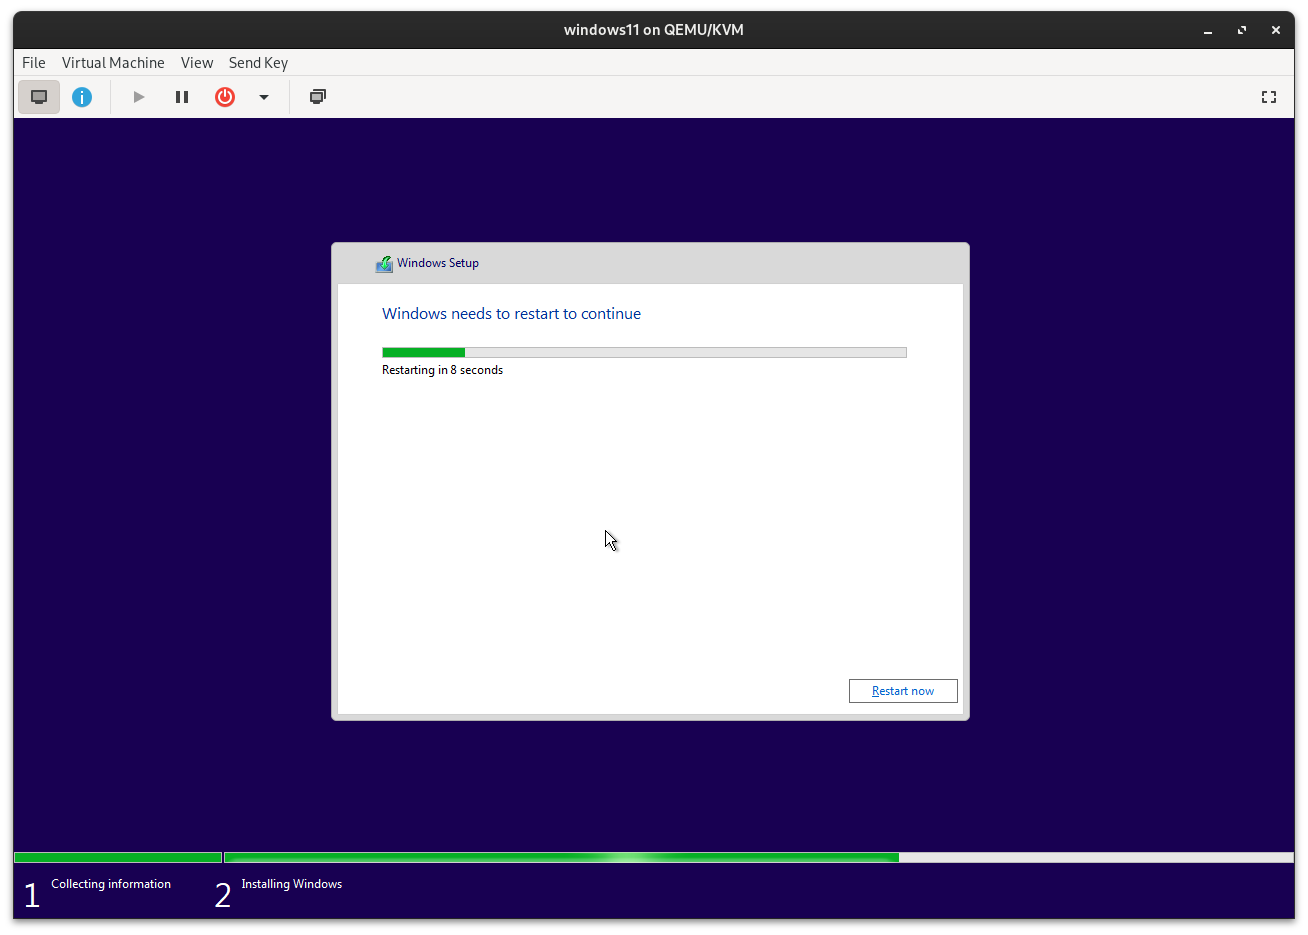Open the manage snapshots icon
This screenshot has width=1308, height=935.
click(318, 97)
